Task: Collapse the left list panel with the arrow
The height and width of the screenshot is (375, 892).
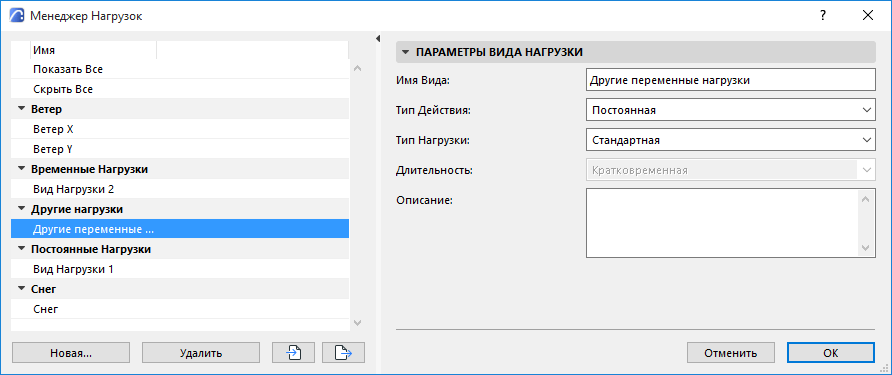Action: [378, 38]
